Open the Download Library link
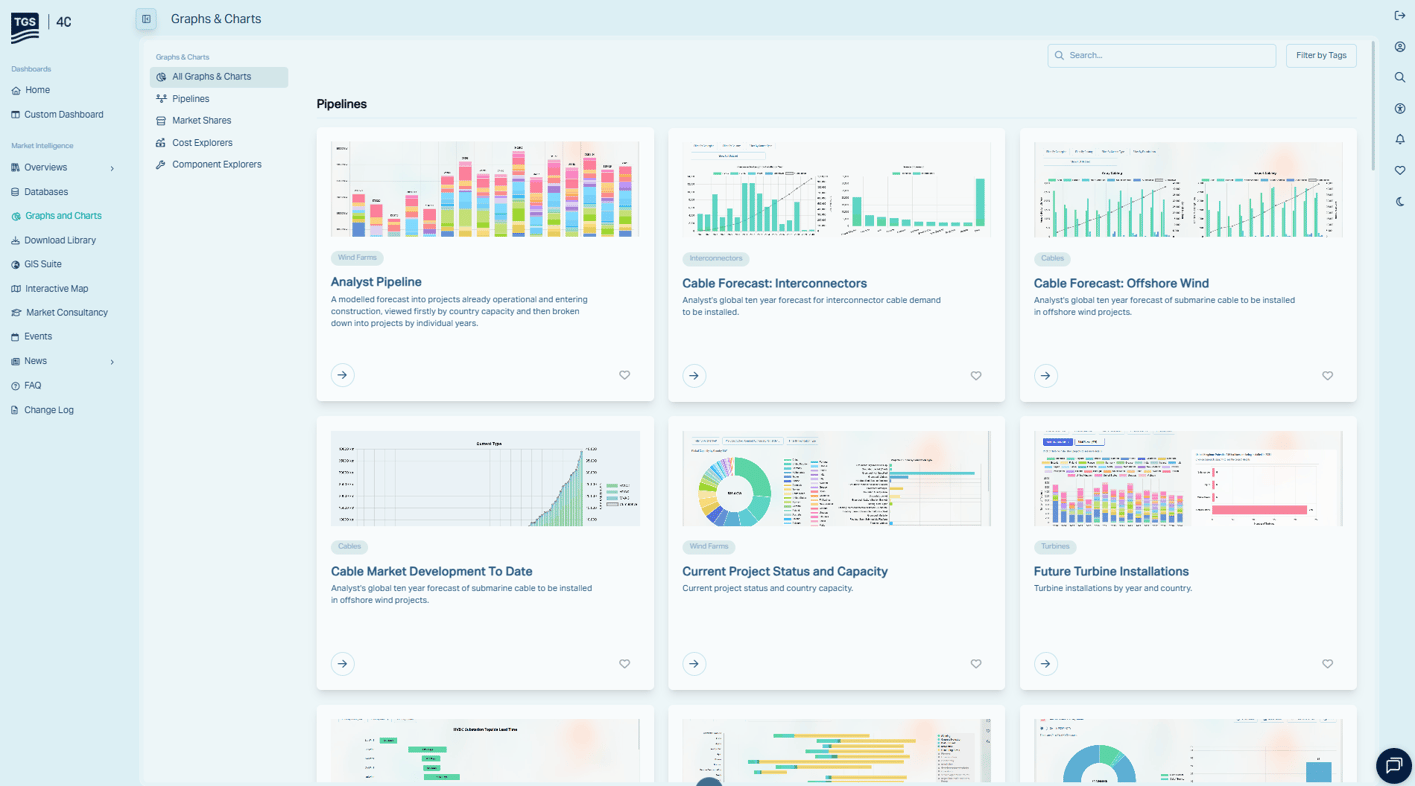This screenshot has height=786, width=1415. point(60,240)
